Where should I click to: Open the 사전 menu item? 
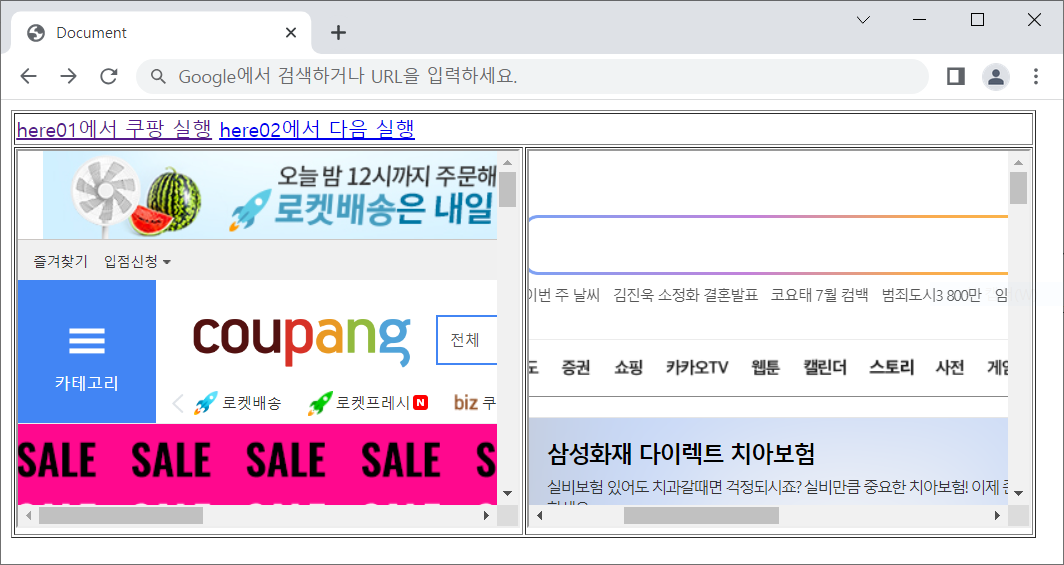(949, 368)
